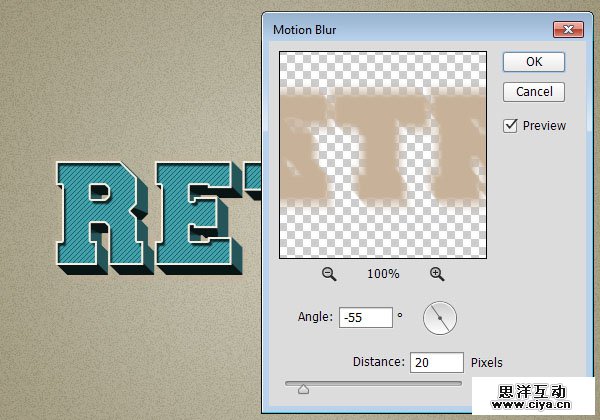The width and height of the screenshot is (600, 420).
Task: Close the Motion Blur dialog
Action: tap(568, 29)
